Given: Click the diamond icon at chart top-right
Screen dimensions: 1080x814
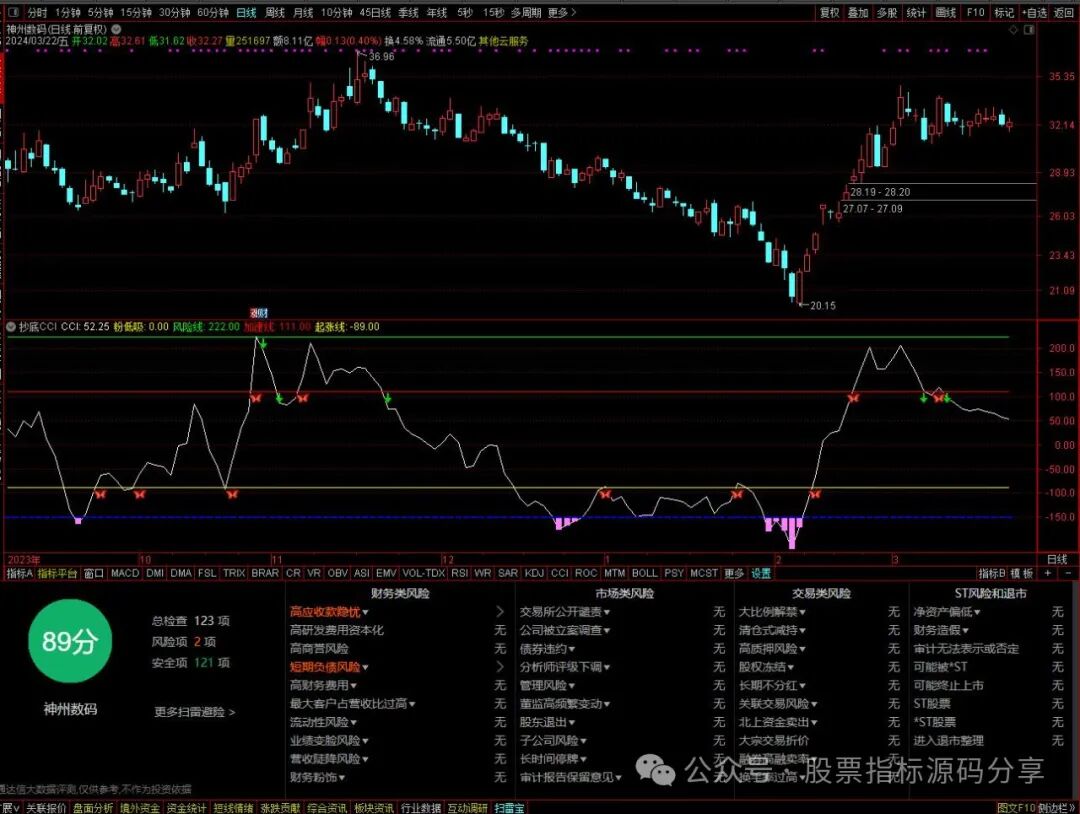Looking at the screenshot, I should [1013, 30].
